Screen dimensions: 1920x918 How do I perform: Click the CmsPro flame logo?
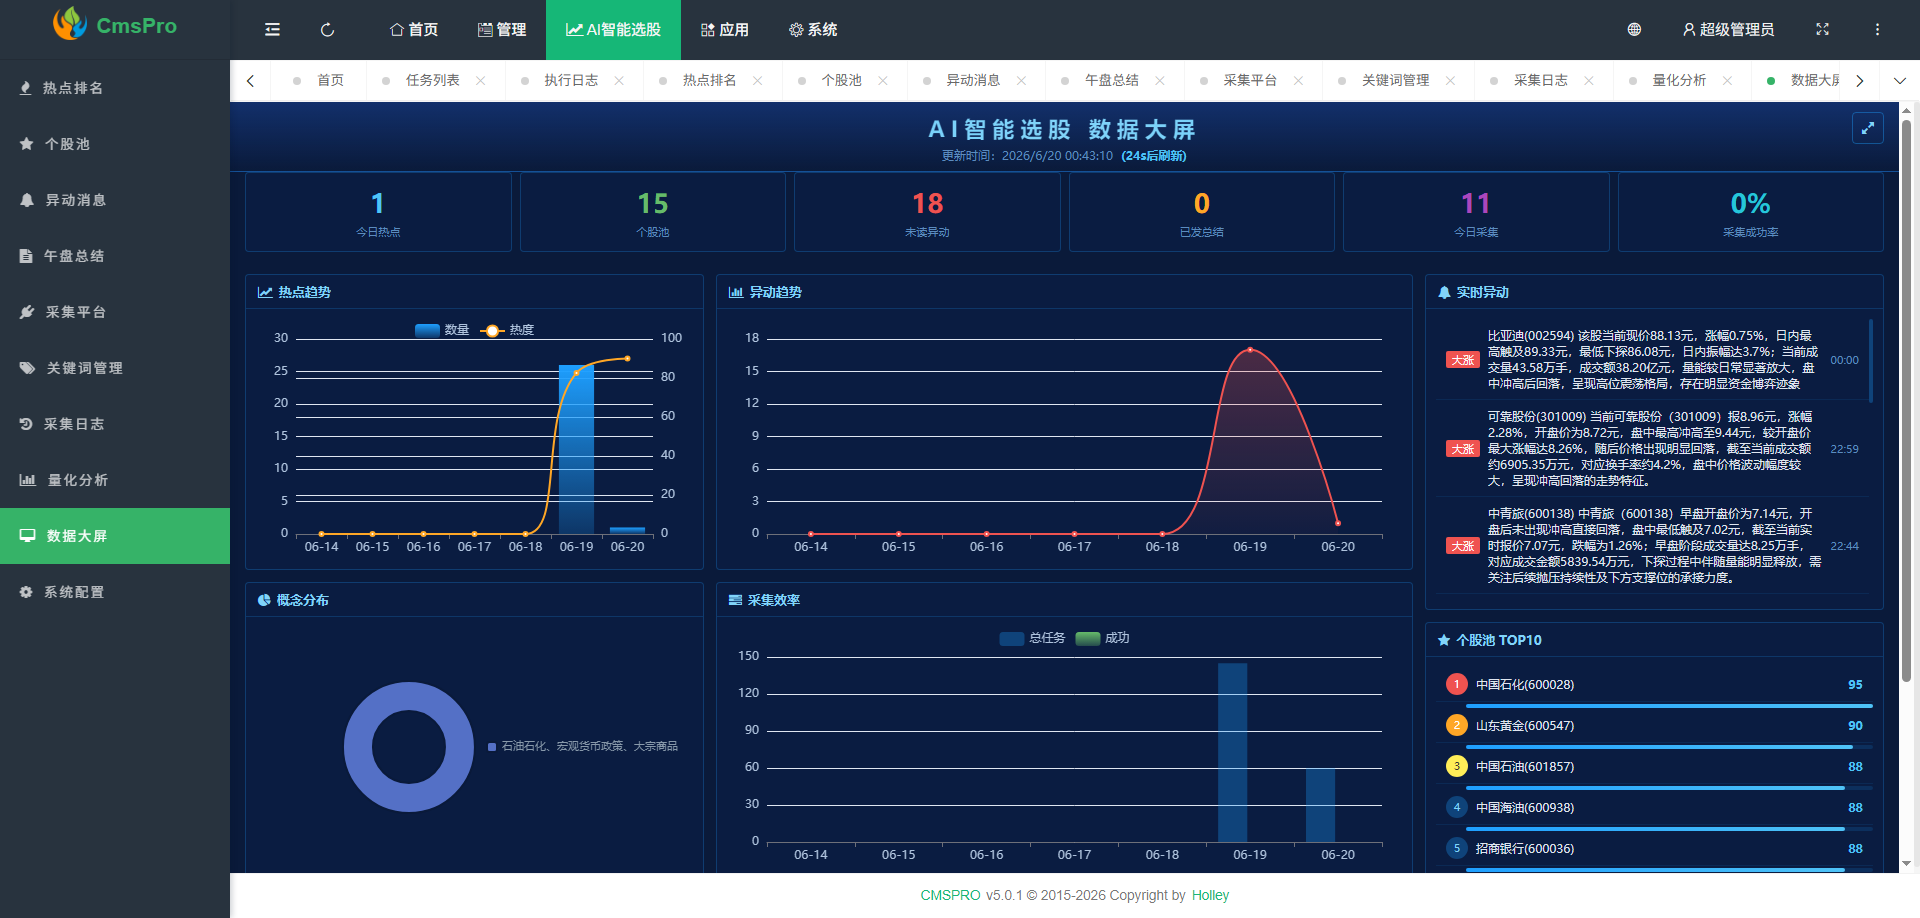click(x=70, y=24)
